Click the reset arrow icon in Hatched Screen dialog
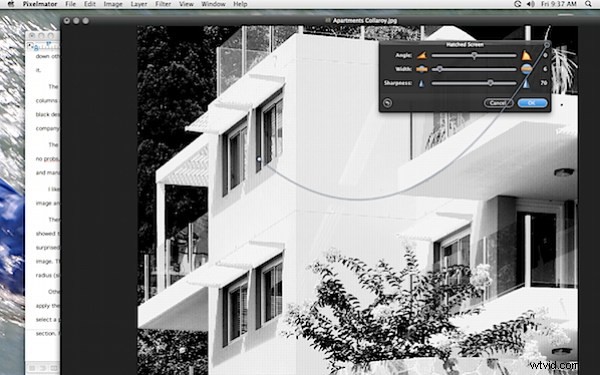The width and height of the screenshot is (600, 375). [x=387, y=103]
